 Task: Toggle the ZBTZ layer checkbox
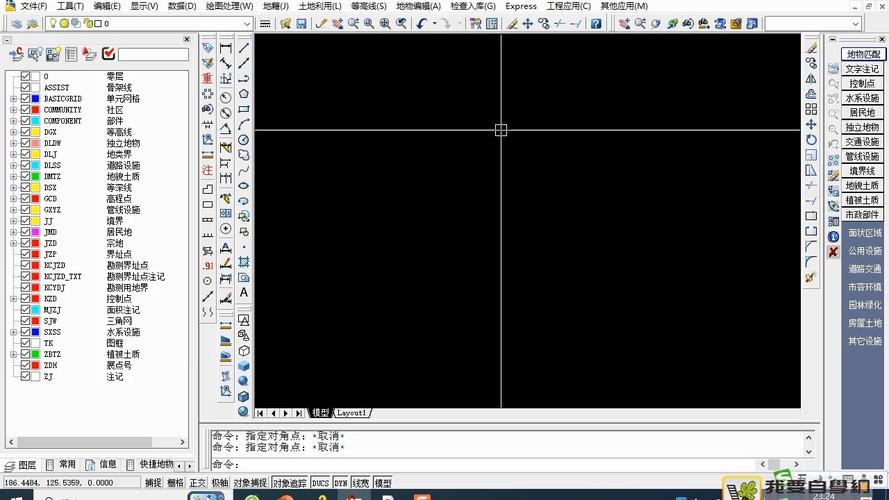pos(25,354)
